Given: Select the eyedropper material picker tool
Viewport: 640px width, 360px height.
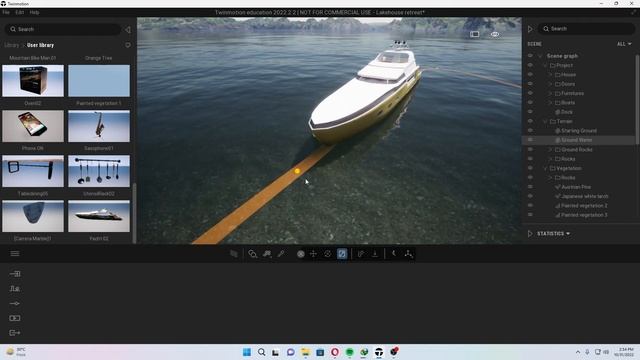Looking at the screenshot, I should tap(281, 254).
